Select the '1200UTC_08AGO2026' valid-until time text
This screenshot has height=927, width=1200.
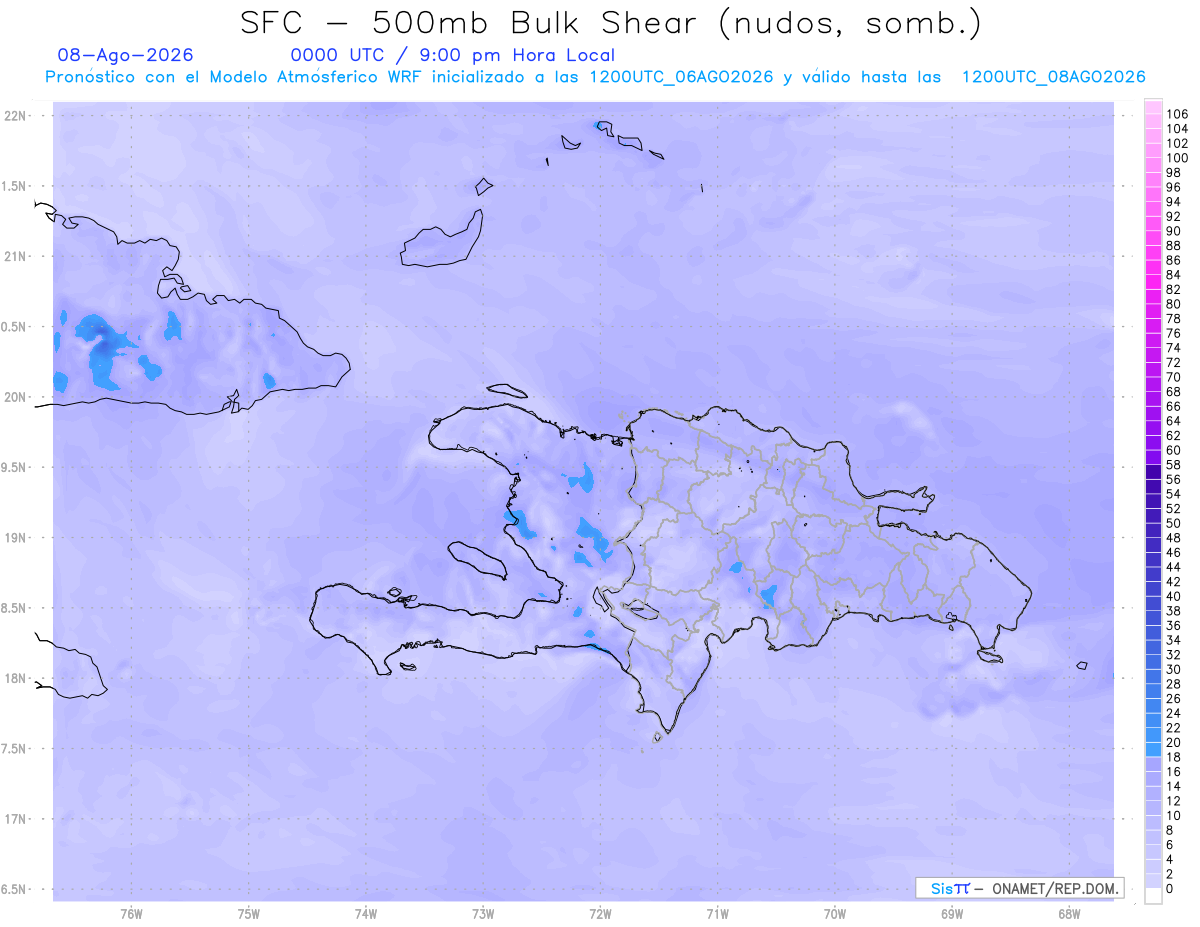pos(1053,77)
